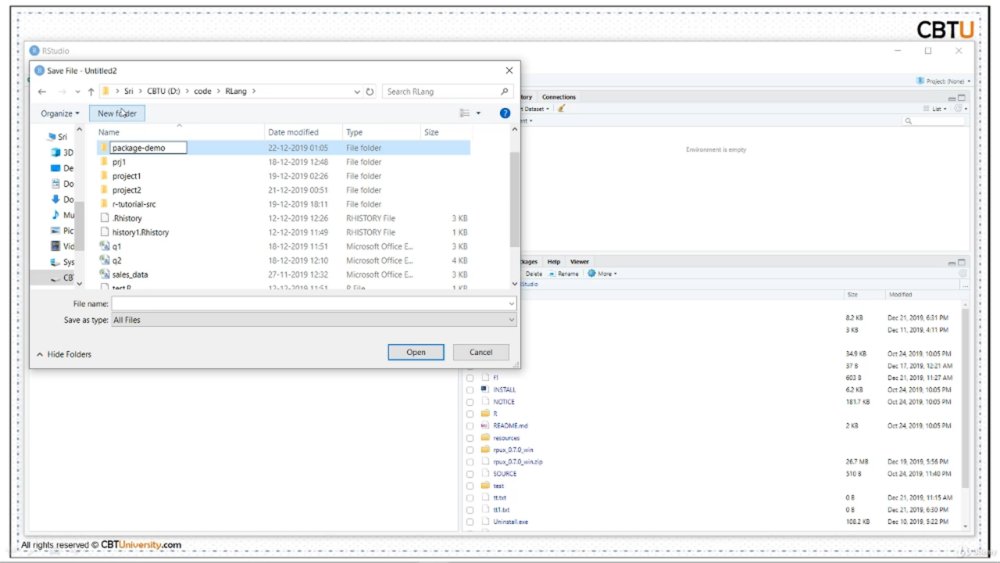Open the Organize dropdown menu
Screen dimensions: 1000x563
click(60, 113)
